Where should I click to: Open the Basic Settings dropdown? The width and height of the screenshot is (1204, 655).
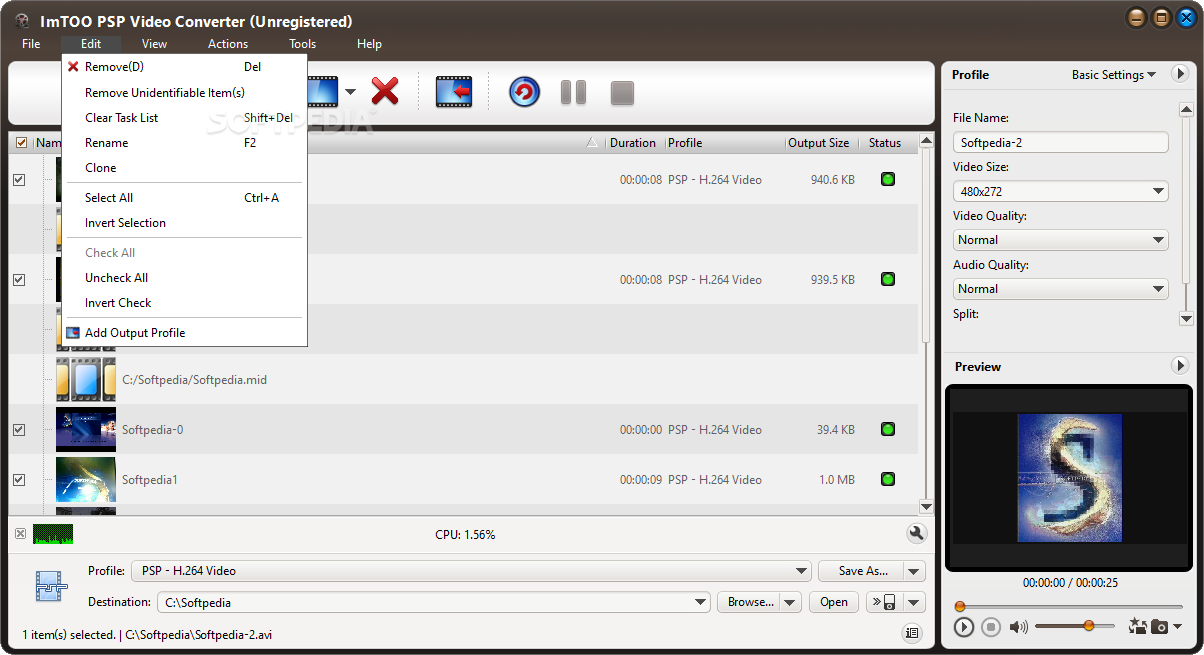coord(1114,75)
